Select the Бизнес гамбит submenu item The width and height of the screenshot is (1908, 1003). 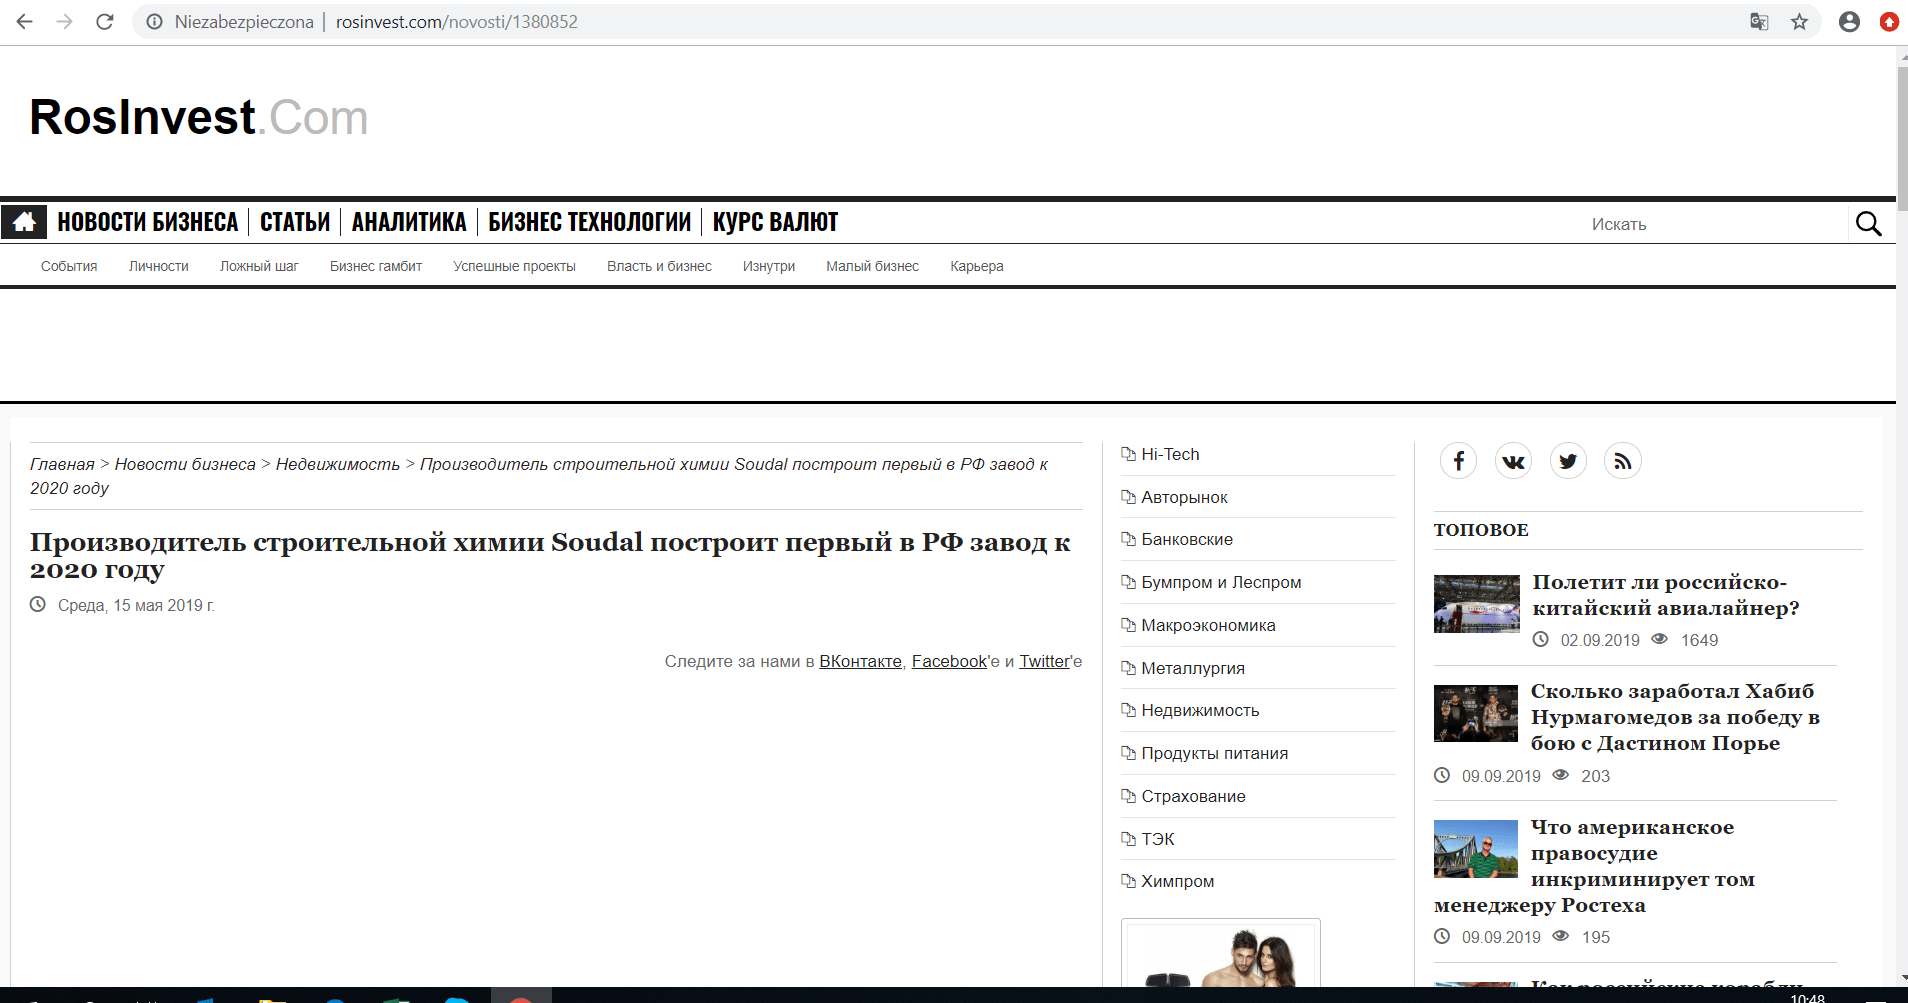pyautogui.click(x=376, y=266)
